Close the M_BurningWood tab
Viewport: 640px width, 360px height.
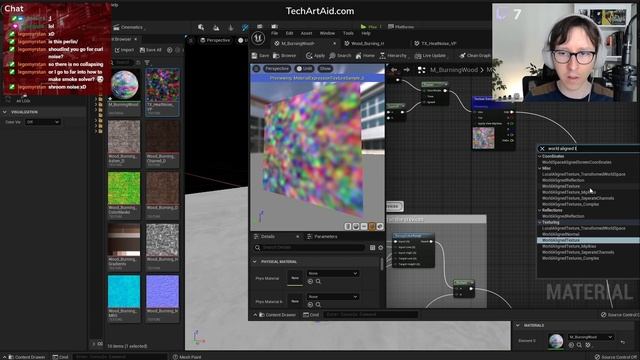click(334, 43)
